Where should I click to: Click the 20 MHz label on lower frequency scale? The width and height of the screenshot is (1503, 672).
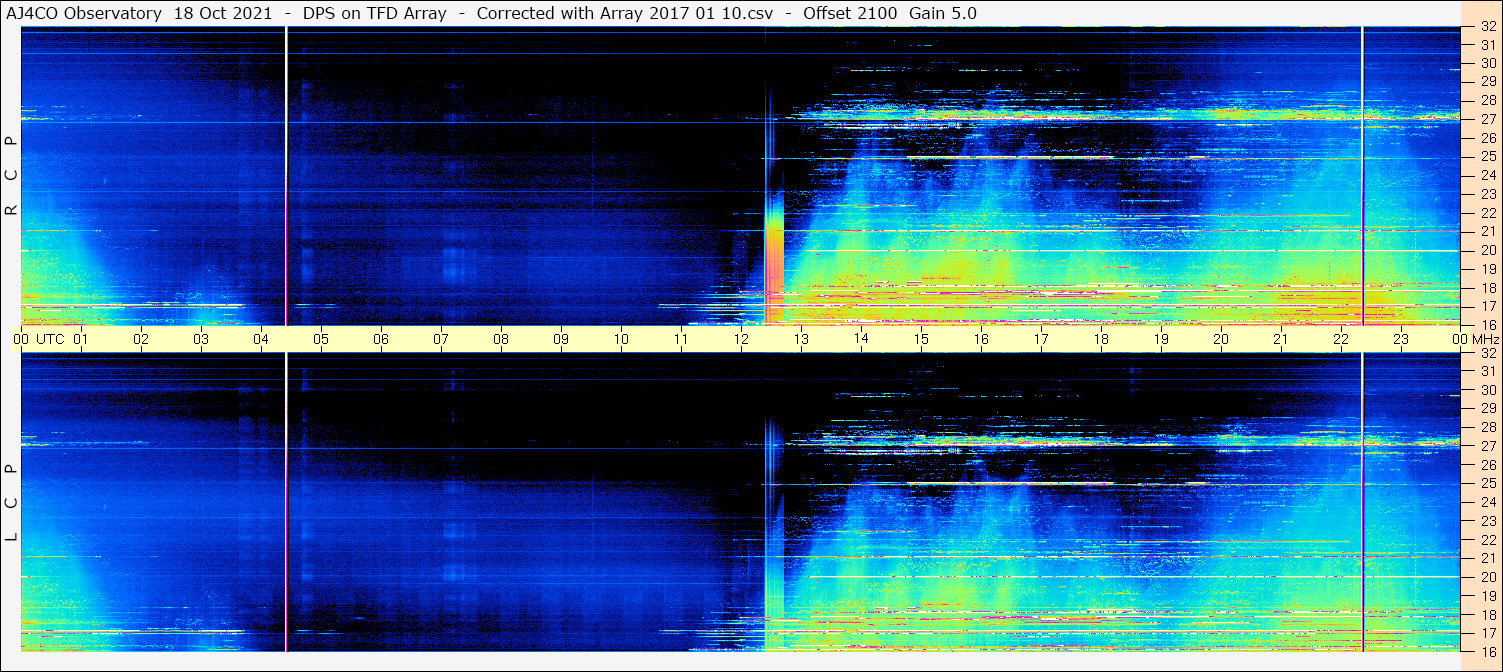(x=1487, y=577)
